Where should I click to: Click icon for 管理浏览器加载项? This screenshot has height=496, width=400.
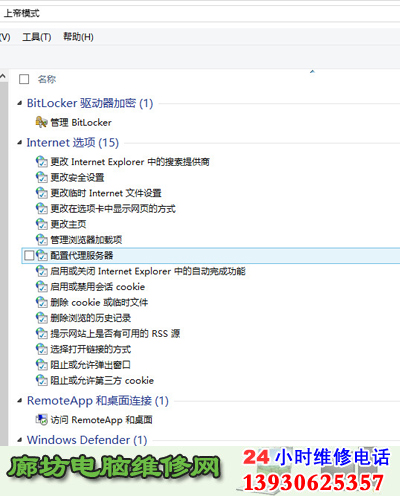pos(42,240)
